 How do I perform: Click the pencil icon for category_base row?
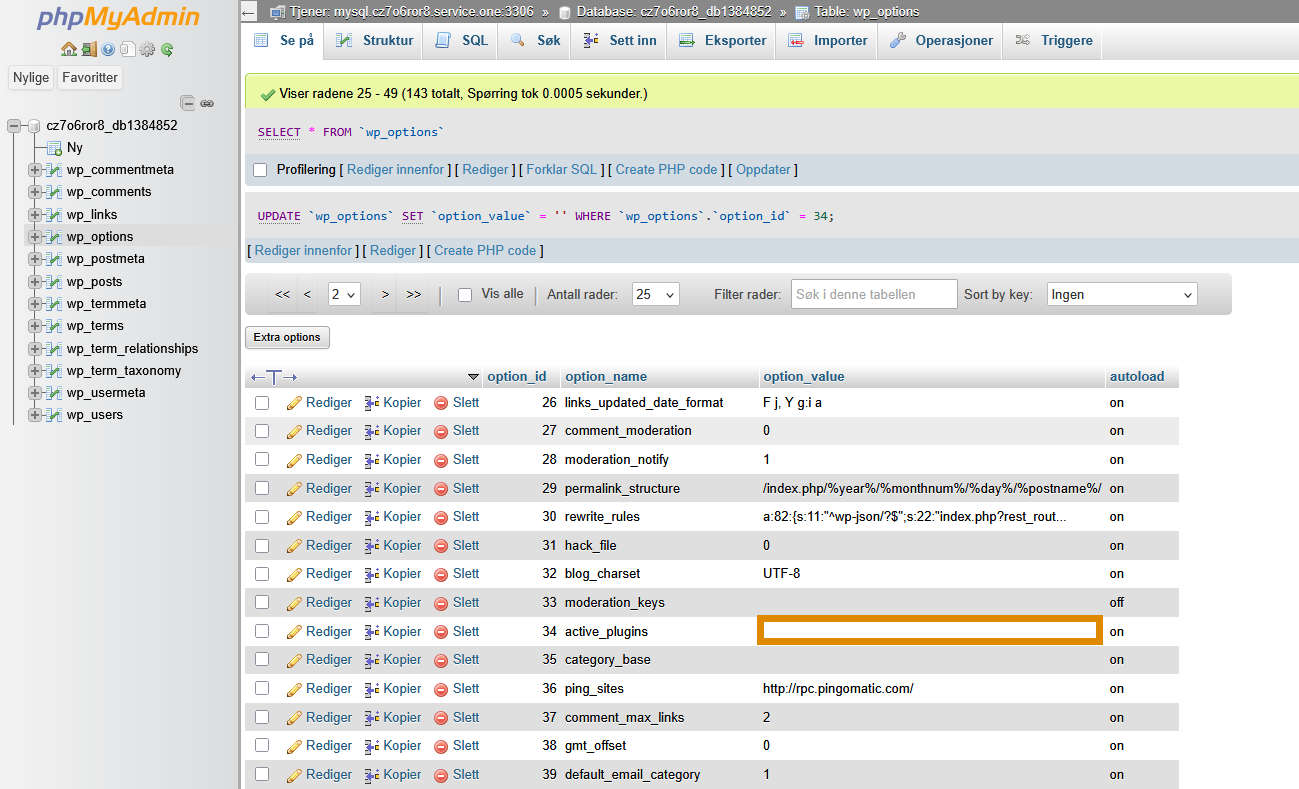294,660
